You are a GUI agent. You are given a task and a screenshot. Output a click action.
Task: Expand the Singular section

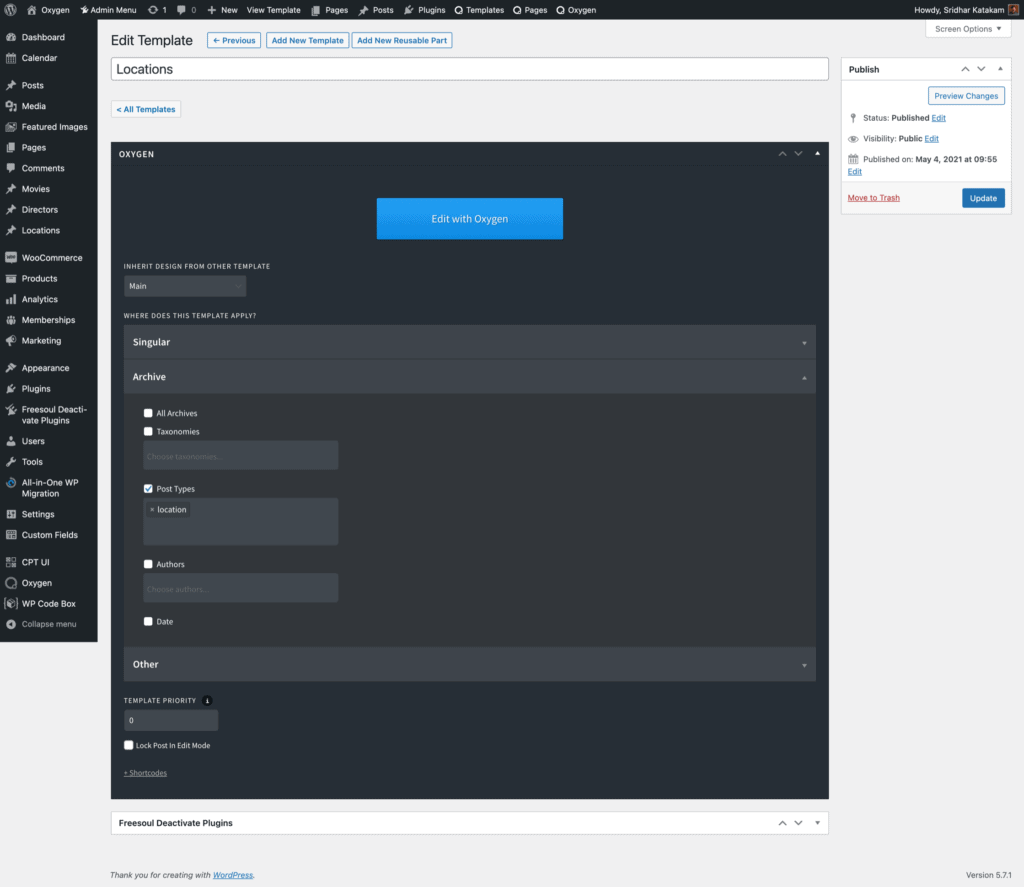(470, 342)
